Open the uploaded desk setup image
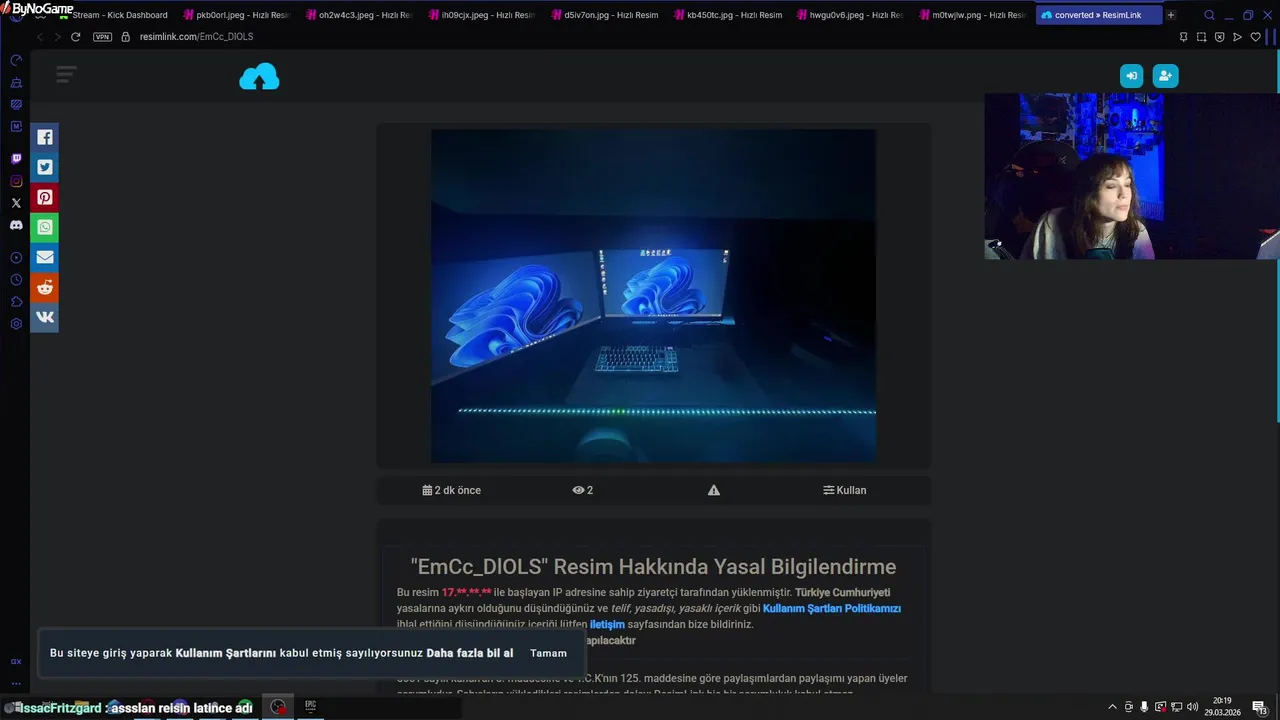This screenshot has height=720, width=1280. point(653,296)
